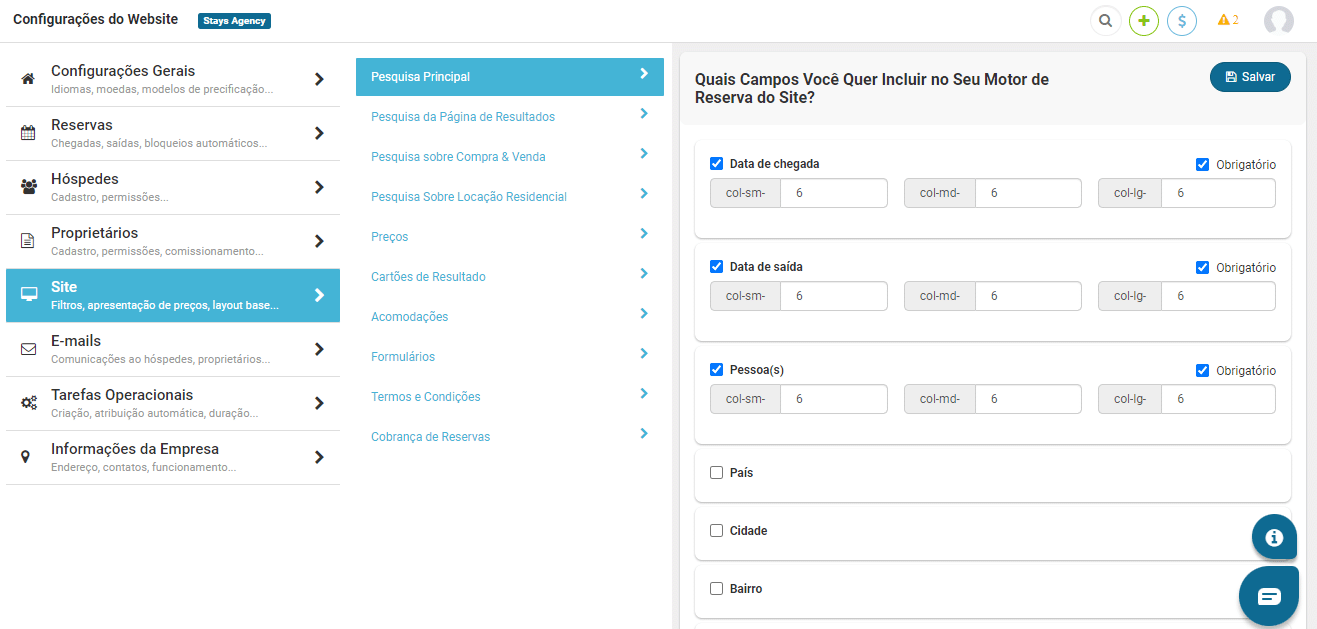Click the document icon beside Proprietários
The image size is (1317, 629).
pos(28,241)
